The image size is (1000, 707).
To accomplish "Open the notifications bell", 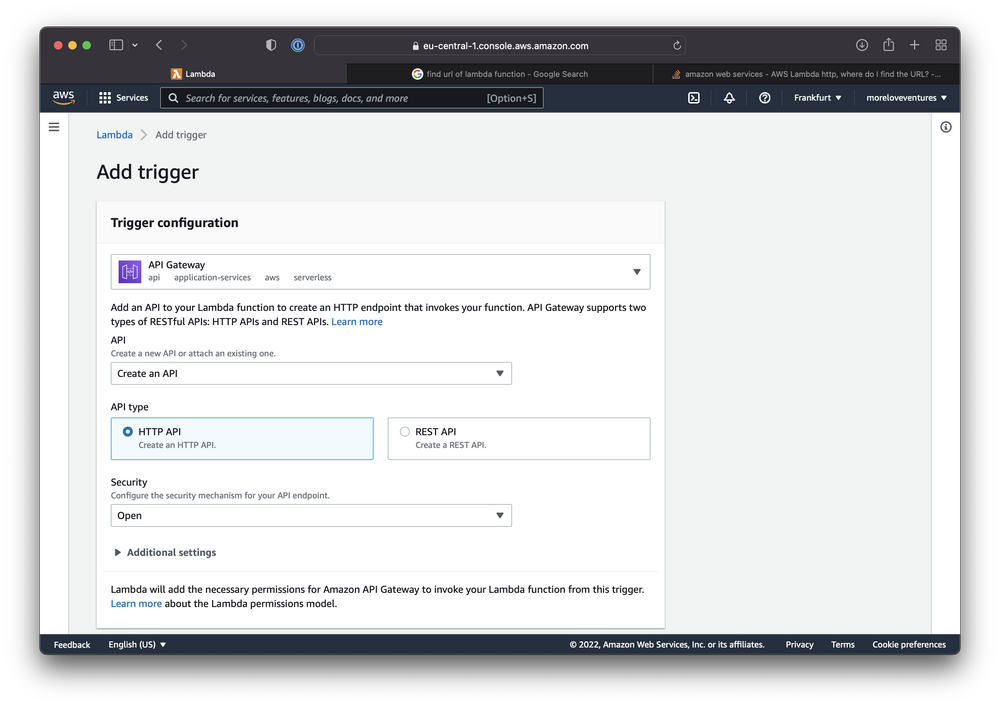I will pyautogui.click(x=728, y=97).
